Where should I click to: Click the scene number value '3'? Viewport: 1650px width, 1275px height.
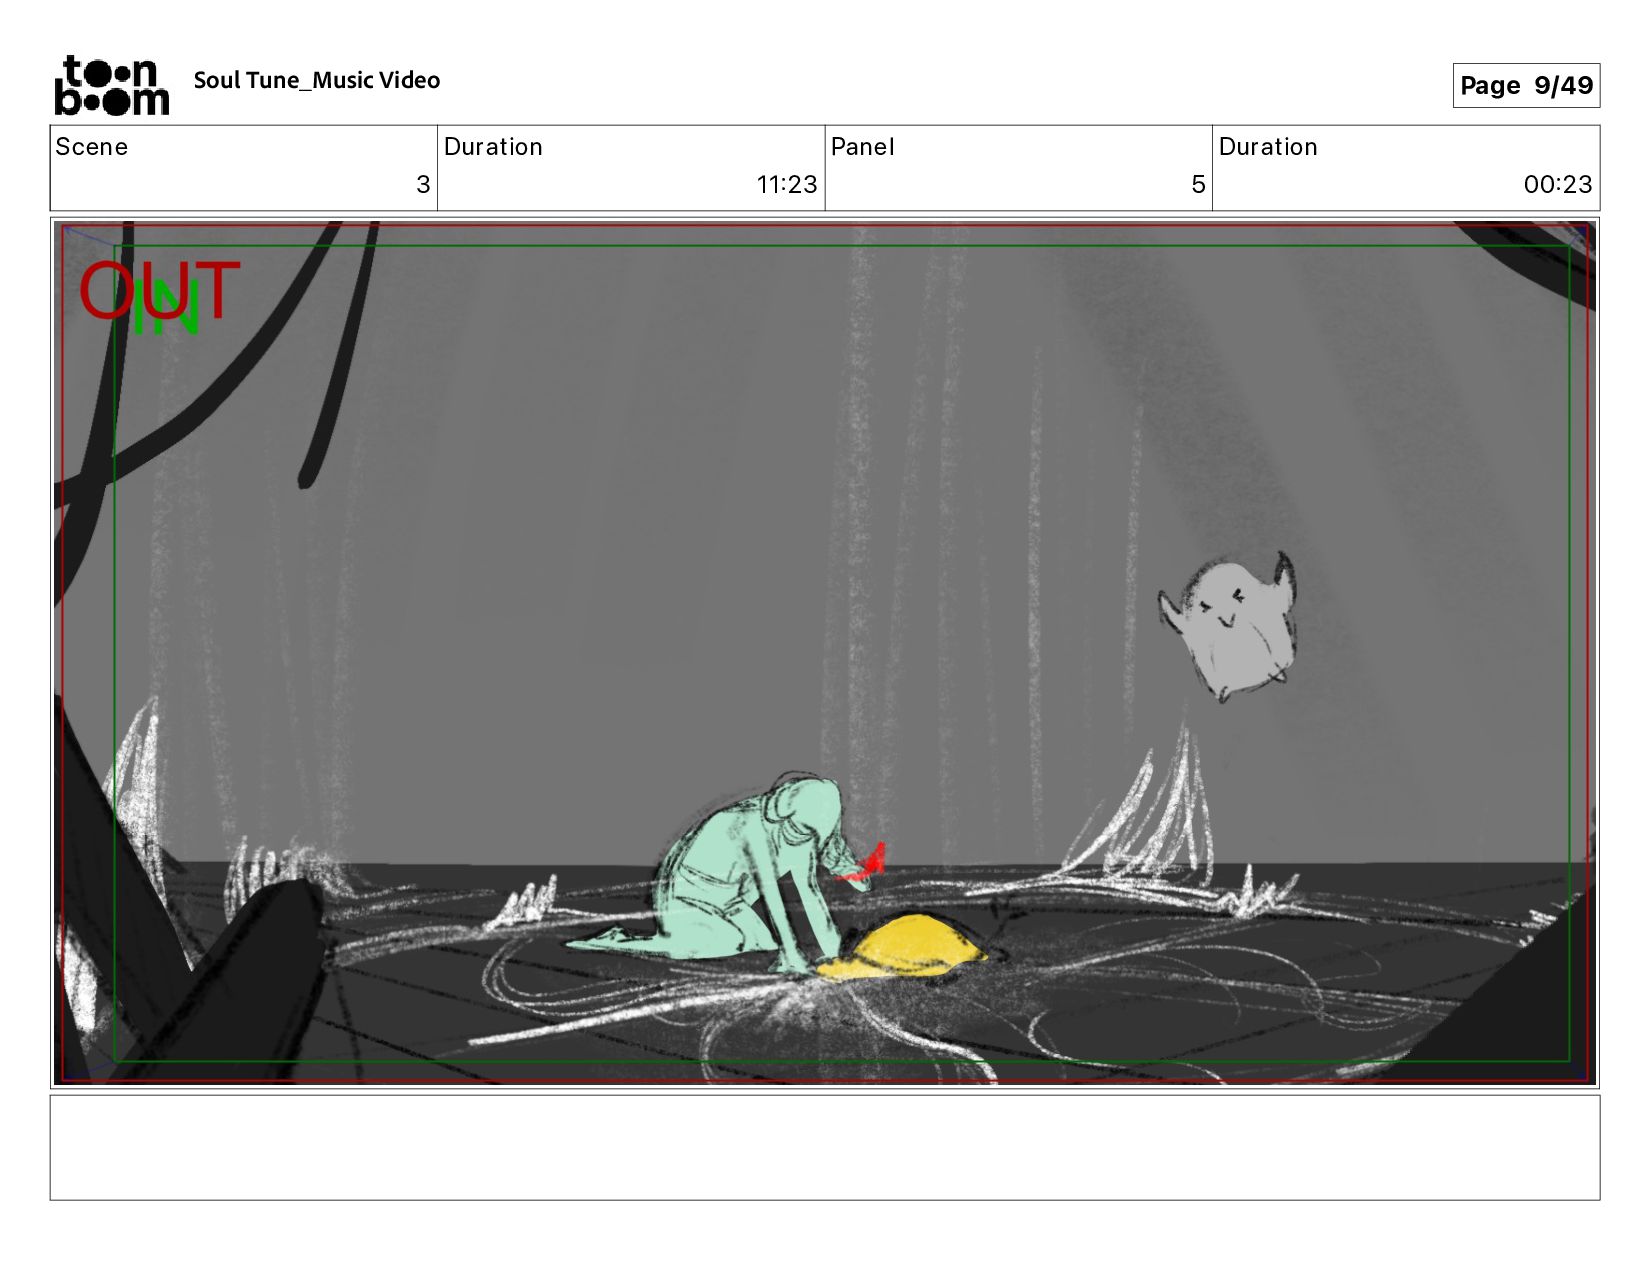point(423,184)
